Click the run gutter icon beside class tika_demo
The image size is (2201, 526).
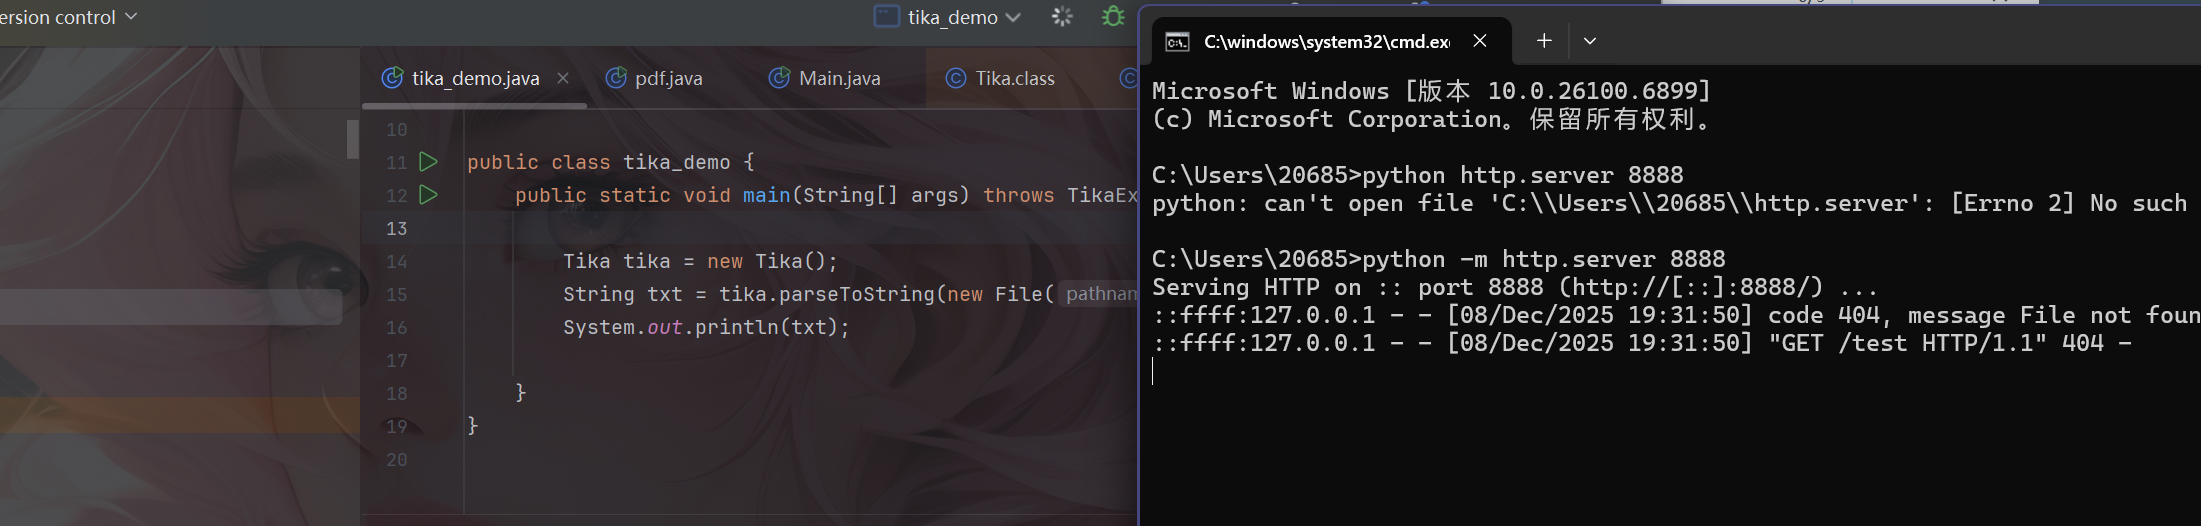point(428,161)
